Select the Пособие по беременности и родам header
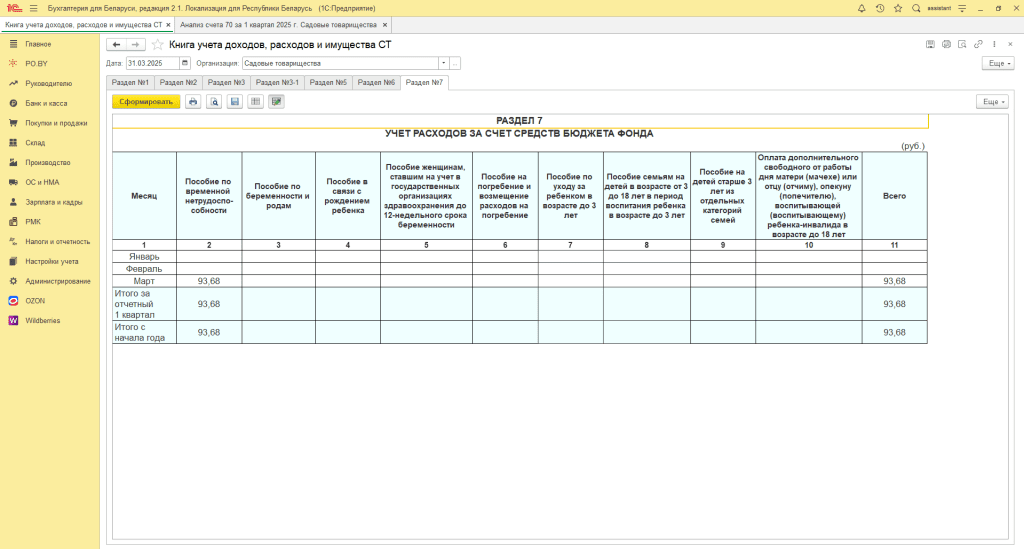1024x549 pixels. point(278,196)
